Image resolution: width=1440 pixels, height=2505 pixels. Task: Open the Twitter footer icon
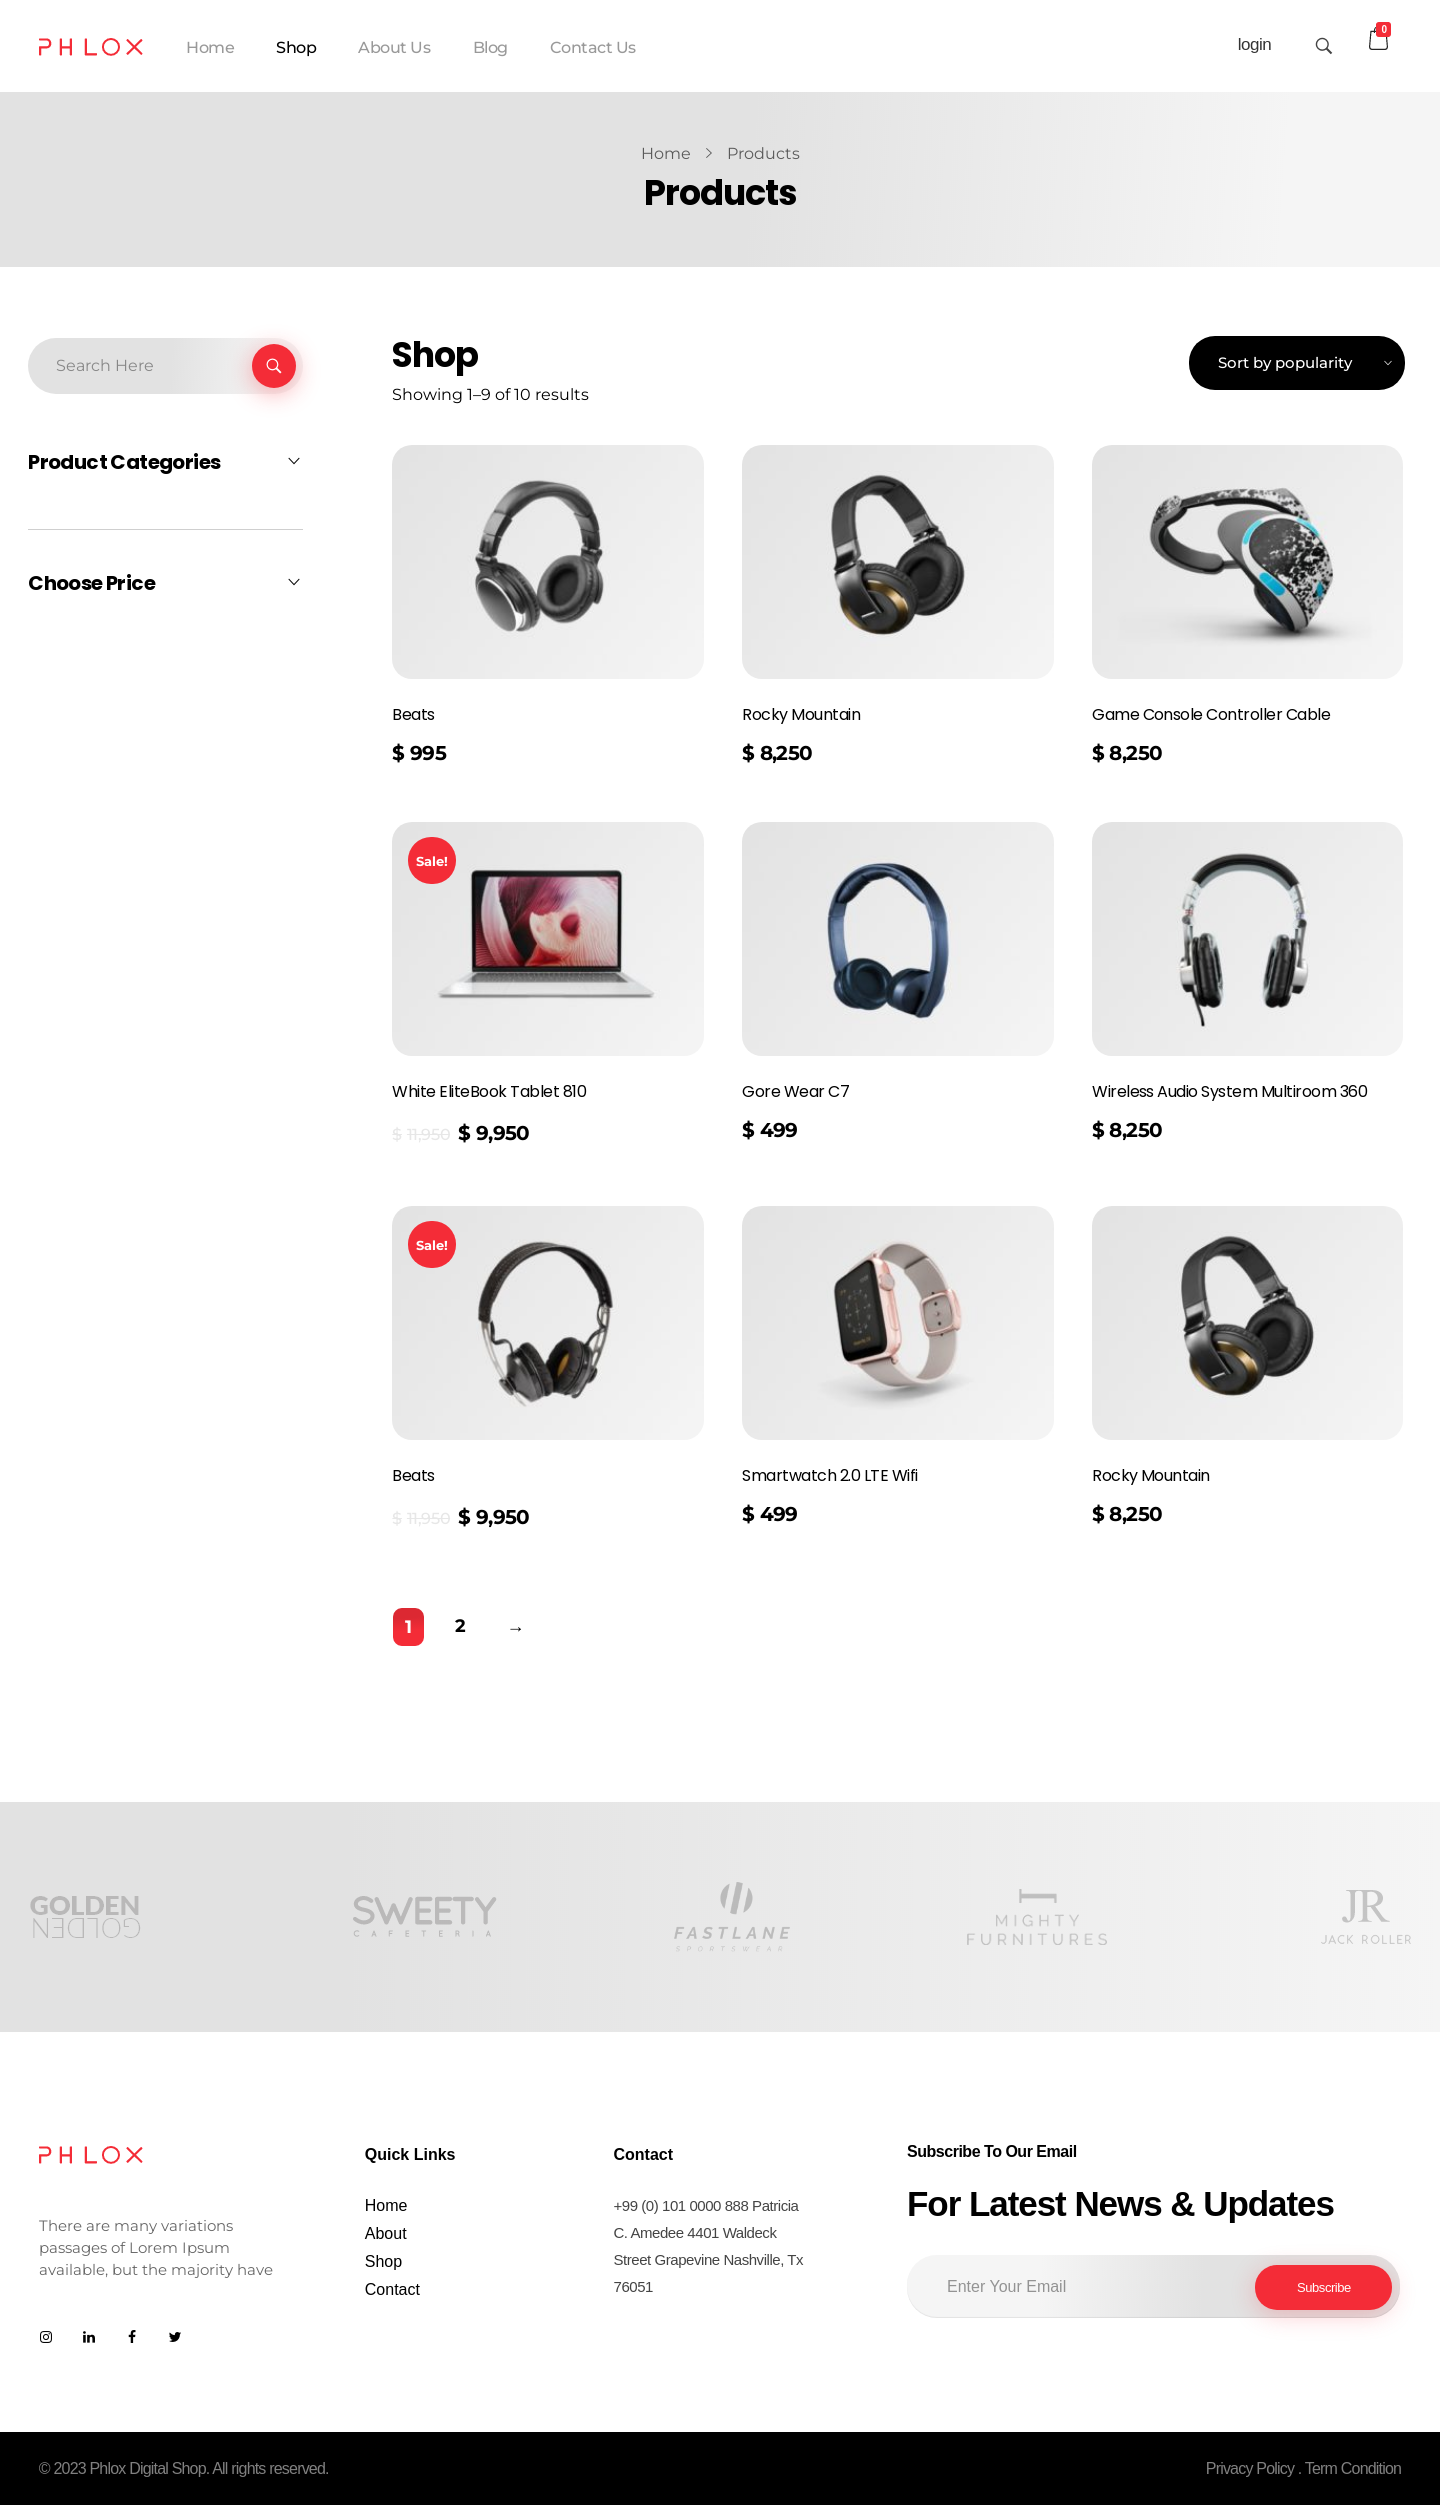point(175,2337)
